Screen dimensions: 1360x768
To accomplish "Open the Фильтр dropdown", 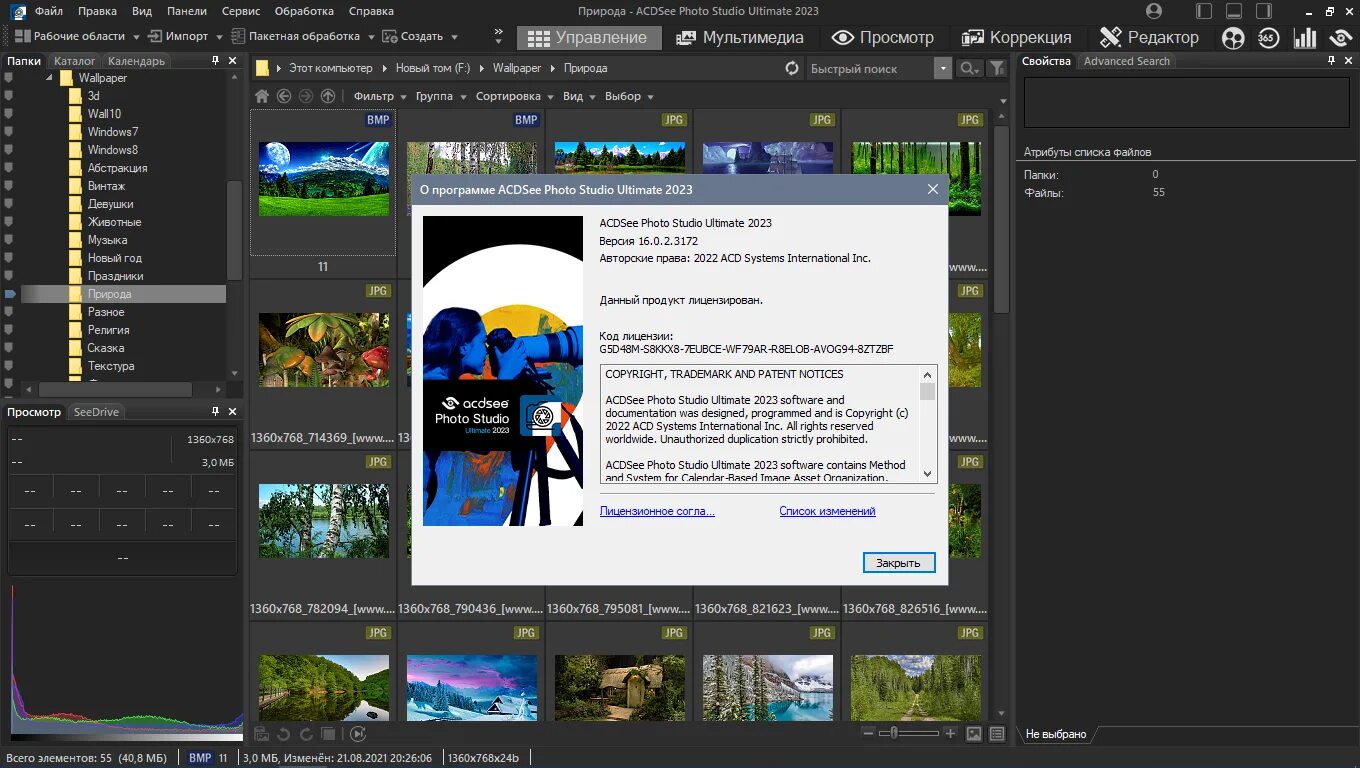I will coord(380,96).
